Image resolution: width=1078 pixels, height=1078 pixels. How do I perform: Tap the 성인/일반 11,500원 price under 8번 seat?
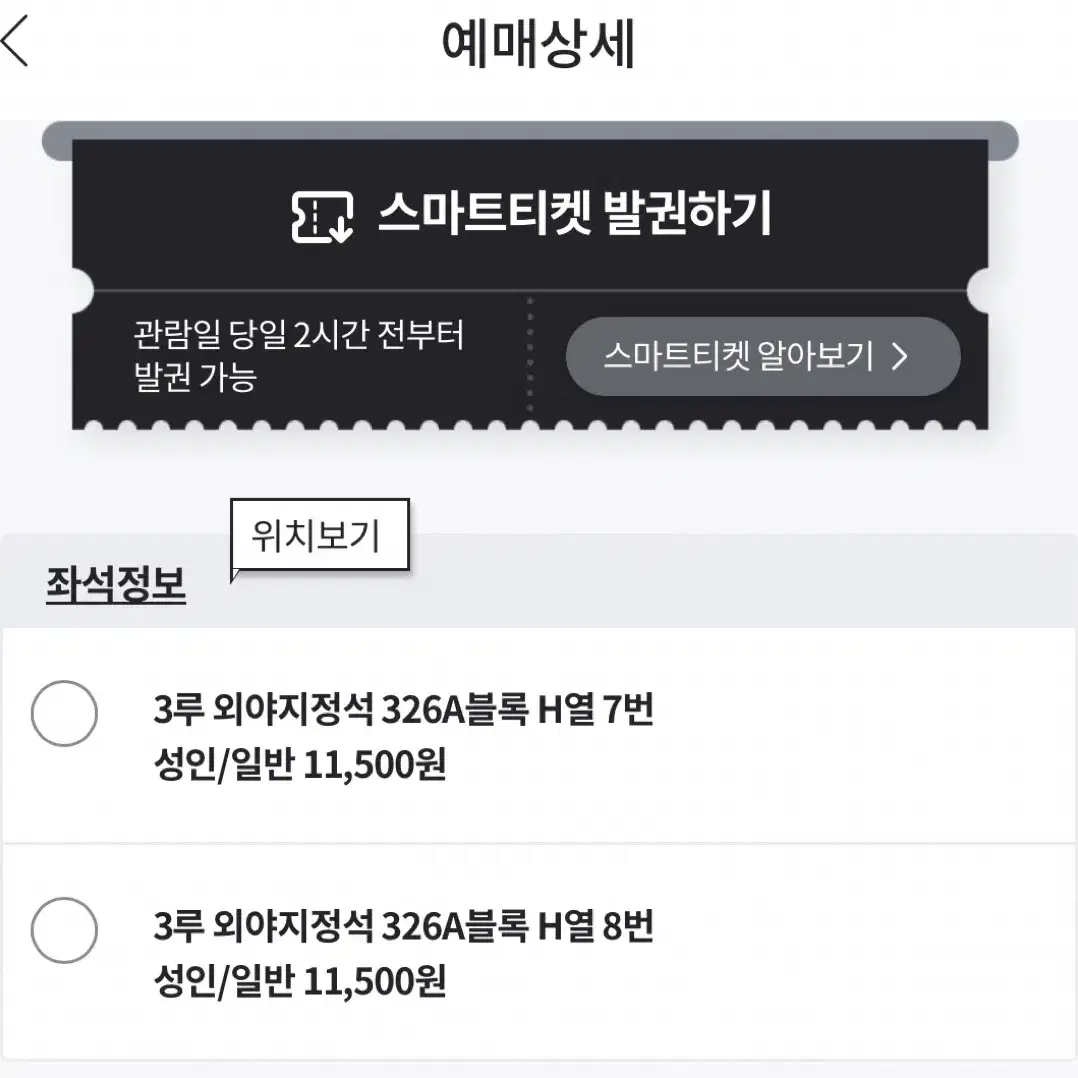(300, 981)
